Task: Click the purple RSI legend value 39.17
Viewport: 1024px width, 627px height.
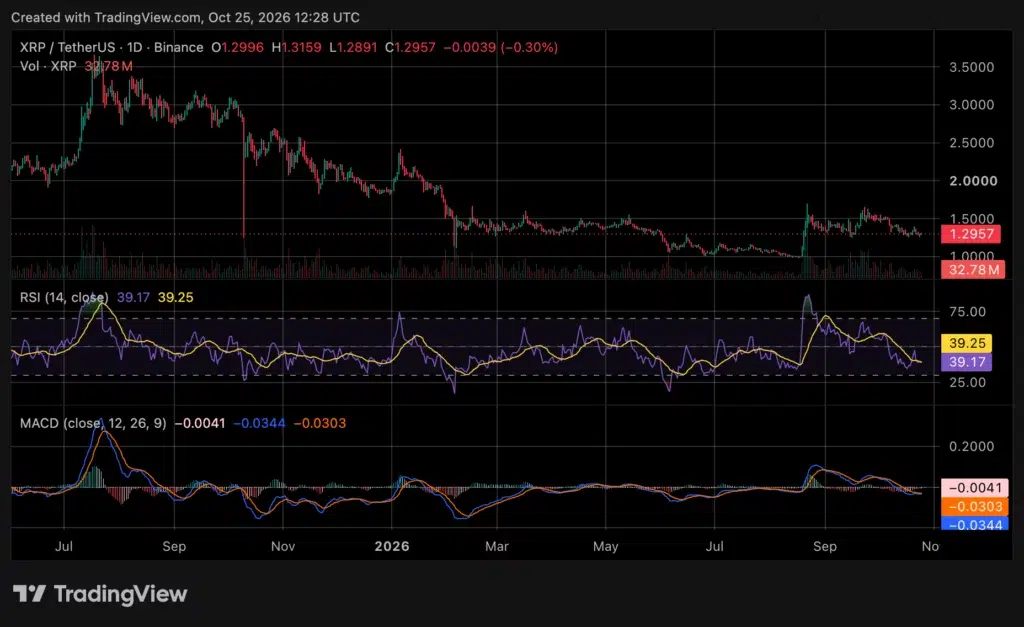Action: click(133, 297)
